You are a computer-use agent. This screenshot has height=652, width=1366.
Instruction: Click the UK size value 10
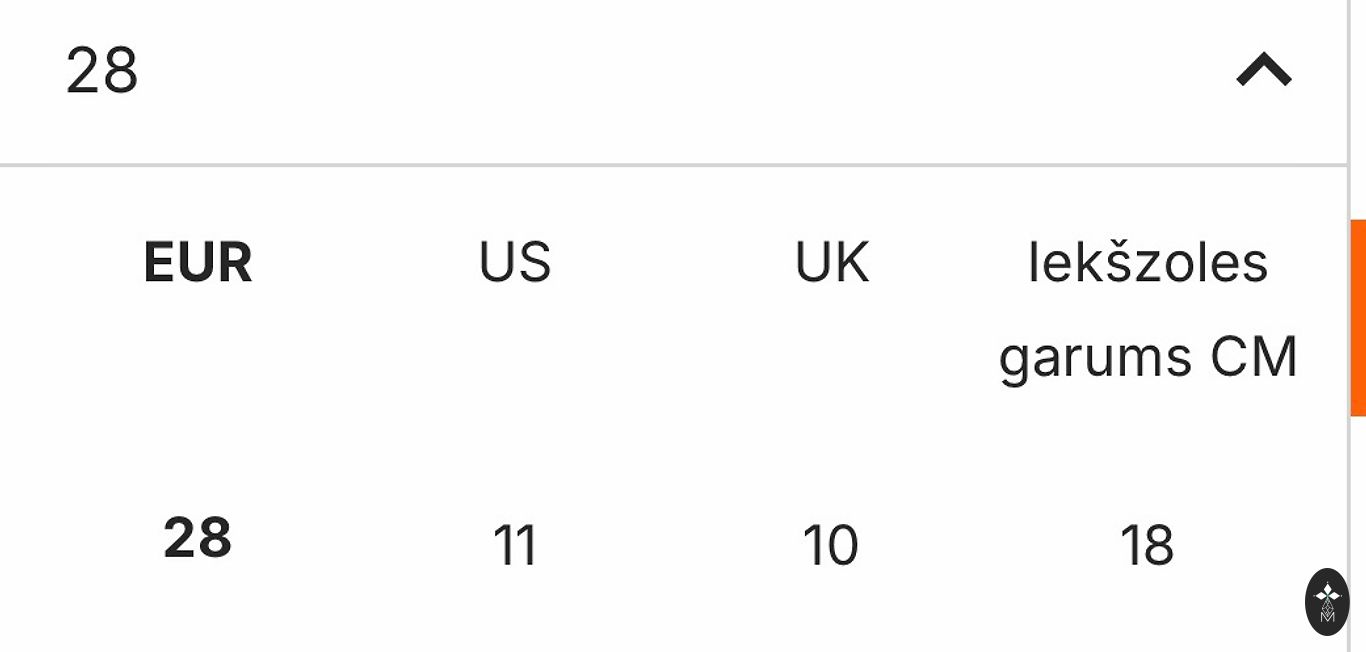(x=831, y=546)
